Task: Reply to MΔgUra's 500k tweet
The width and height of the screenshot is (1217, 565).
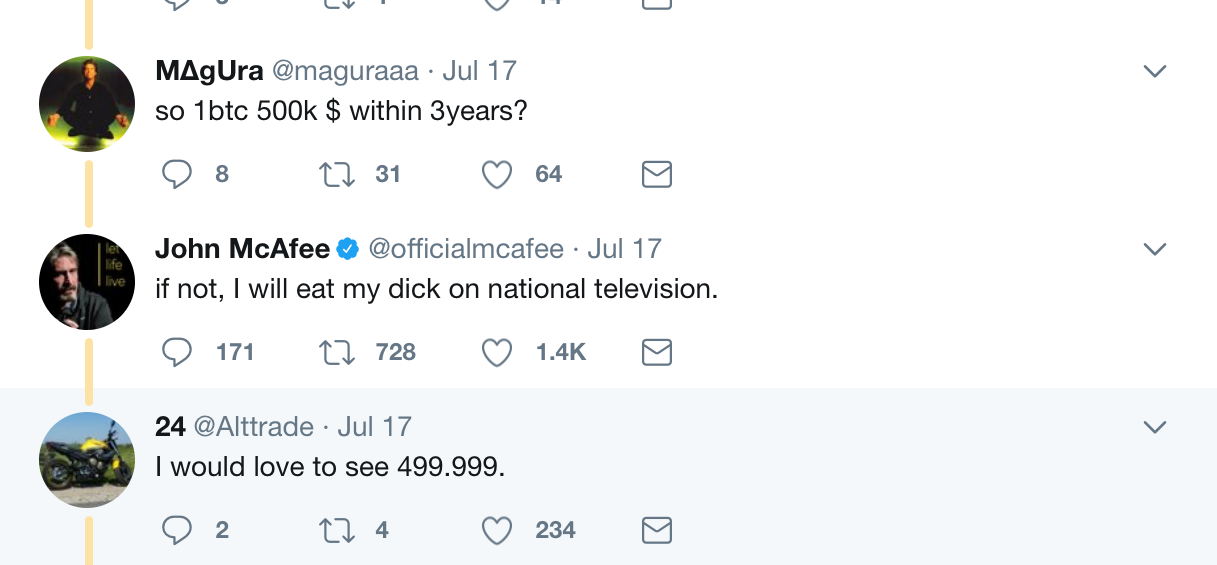Action: pyautogui.click(x=178, y=175)
